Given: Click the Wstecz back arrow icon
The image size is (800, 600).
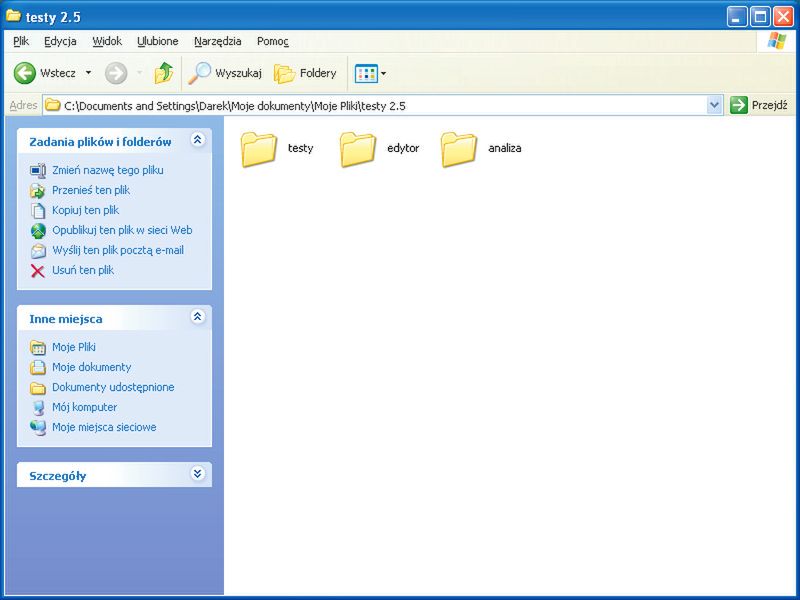Looking at the screenshot, I should (25, 73).
